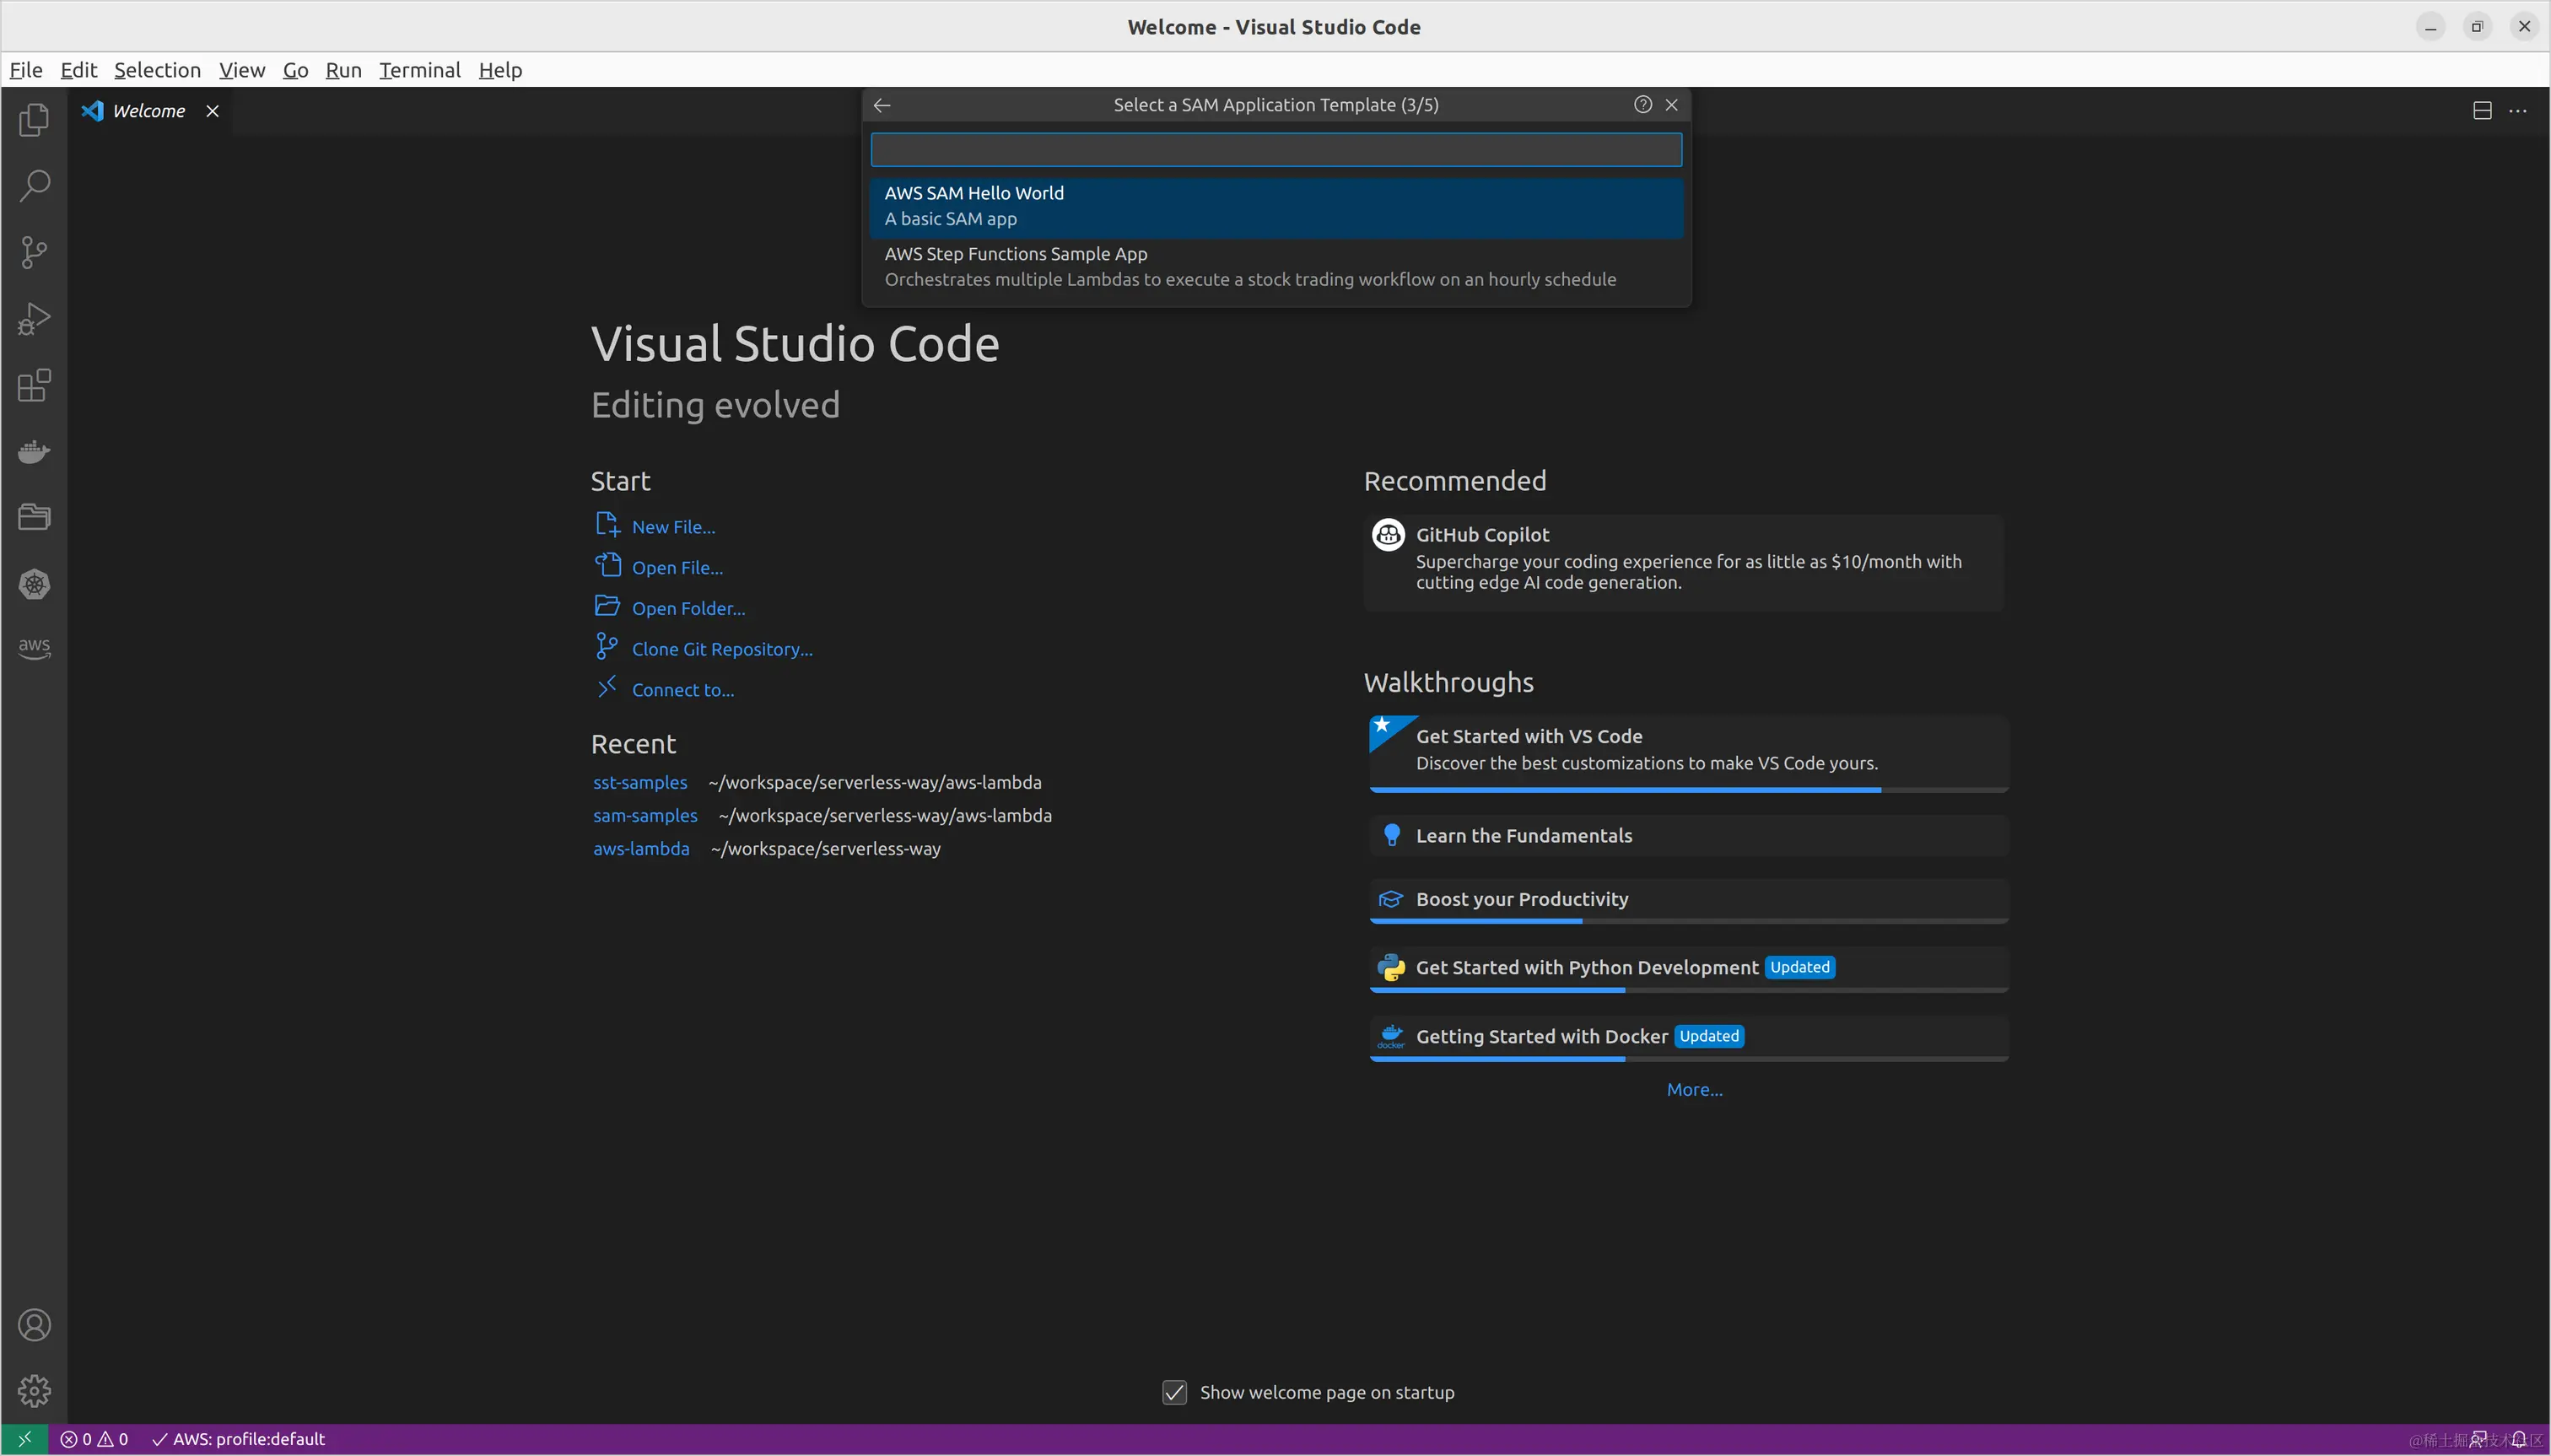The width and height of the screenshot is (2551, 1456).
Task: Open recent sam-samples folder
Action: [645, 815]
